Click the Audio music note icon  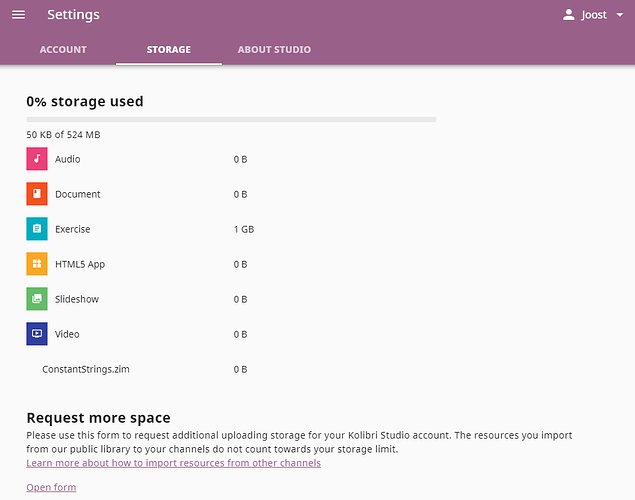pyautogui.click(x=37, y=159)
